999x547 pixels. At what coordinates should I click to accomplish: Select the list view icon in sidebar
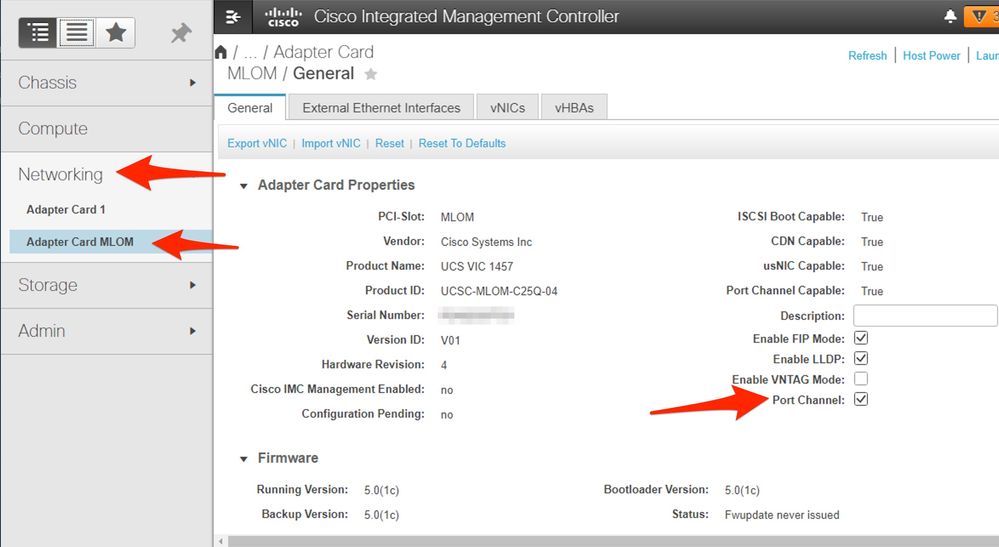pyautogui.click(x=76, y=32)
